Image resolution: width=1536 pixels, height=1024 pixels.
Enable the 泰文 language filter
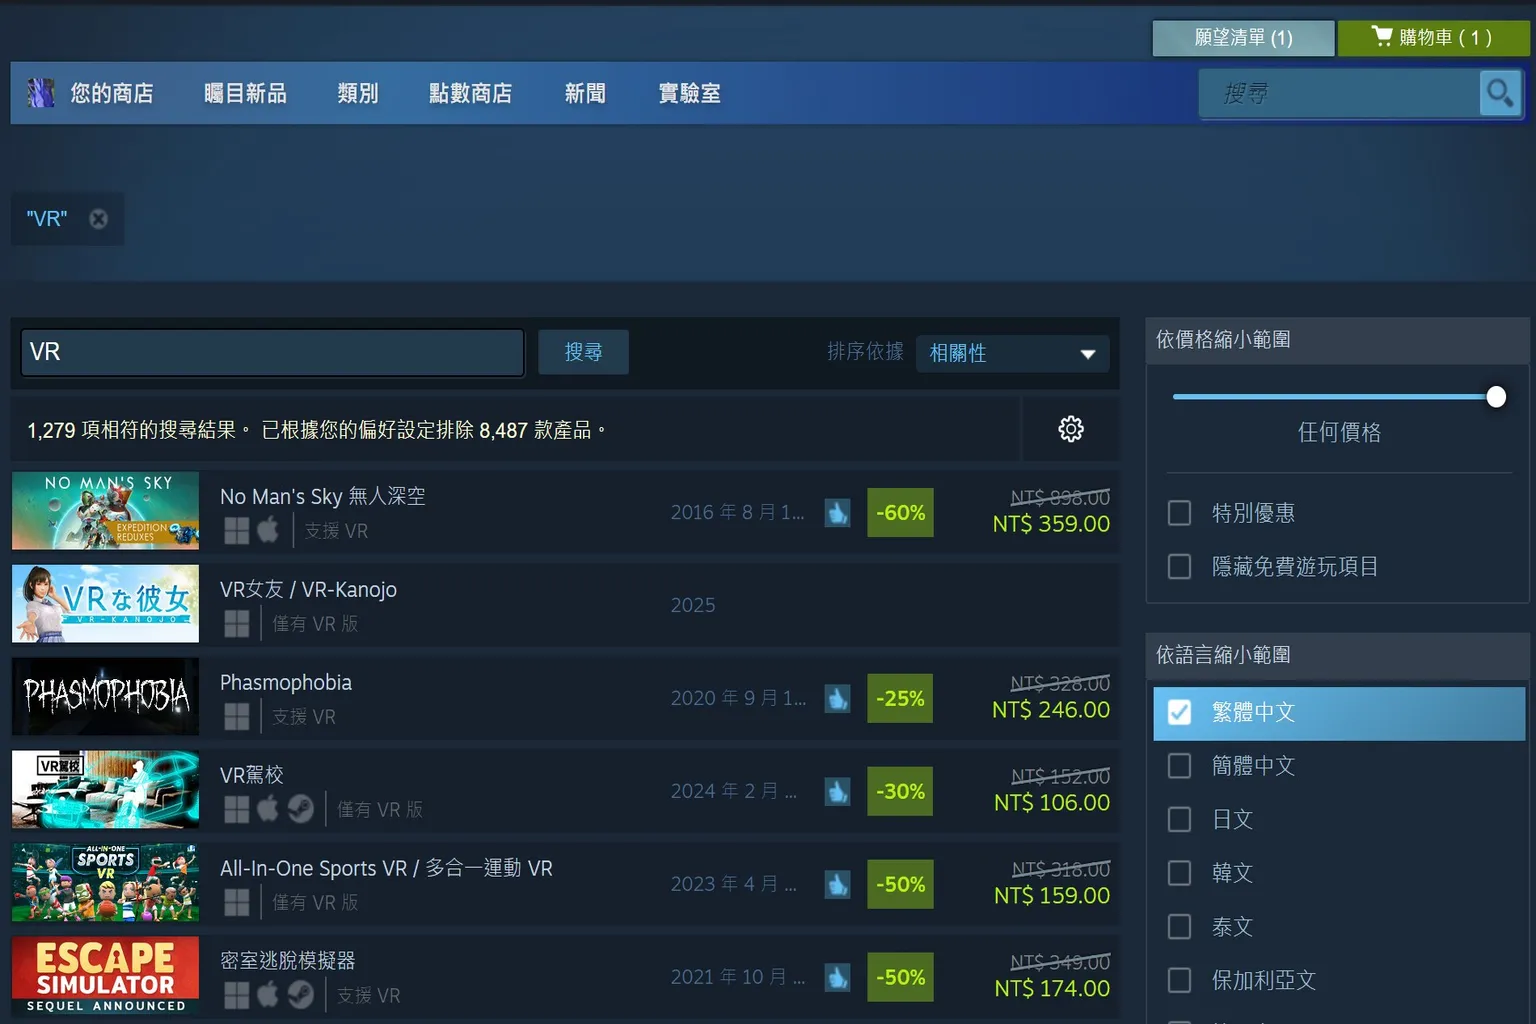pyautogui.click(x=1180, y=927)
